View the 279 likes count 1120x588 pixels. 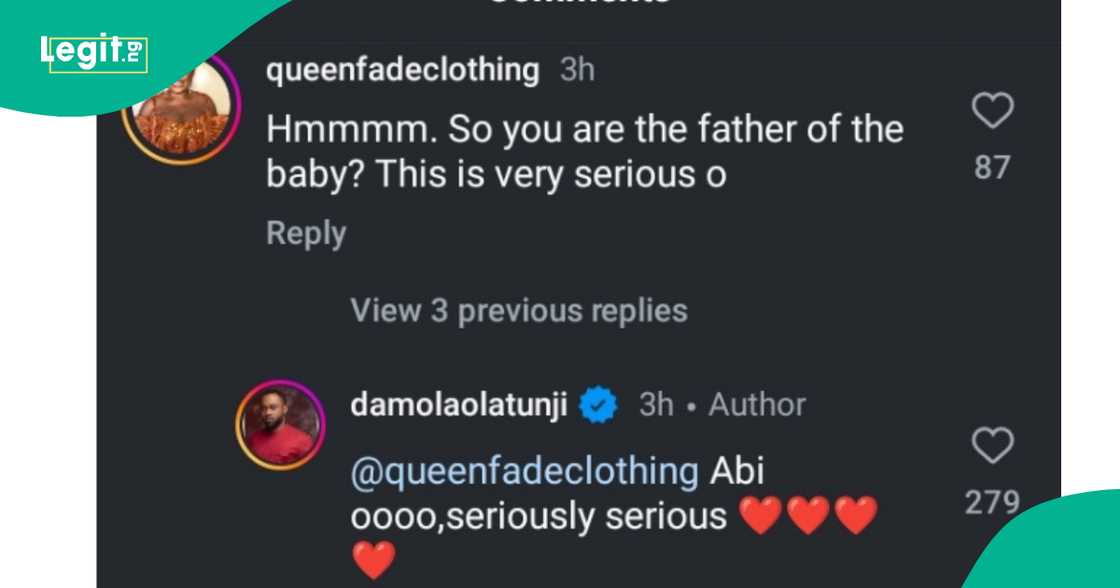992,502
